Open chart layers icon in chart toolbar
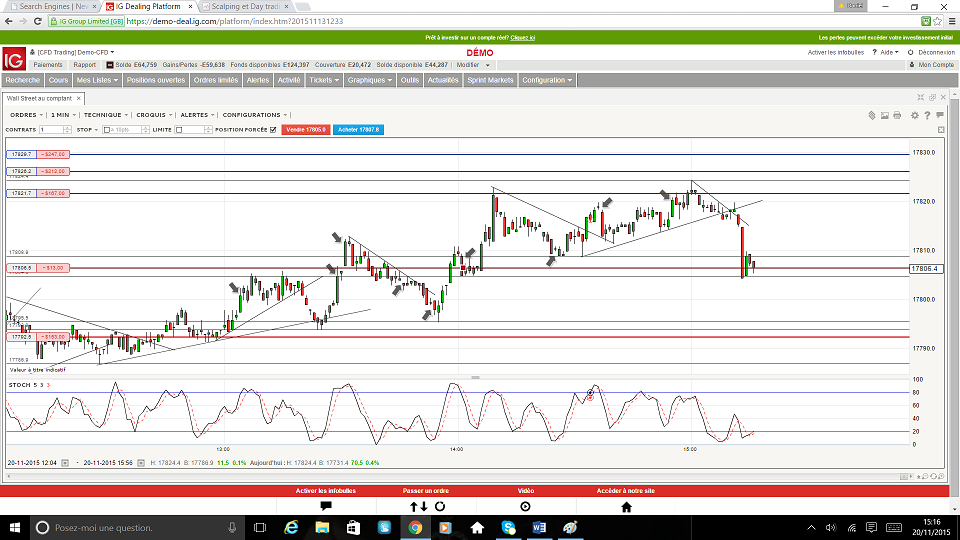 tap(872, 115)
